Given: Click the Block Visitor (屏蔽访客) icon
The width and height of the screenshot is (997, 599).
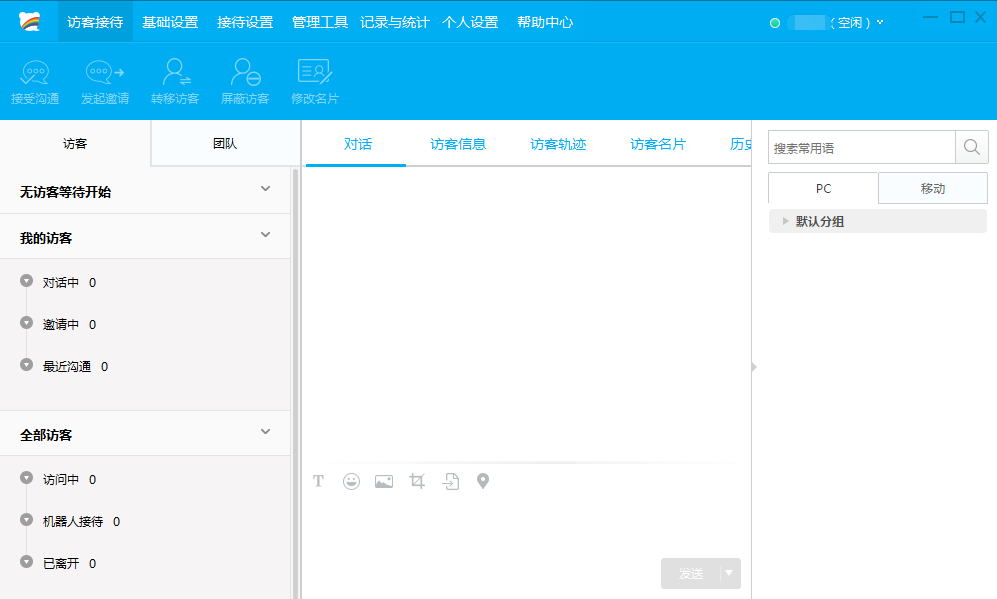Looking at the screenshot, I should pyautogui.click(x=245, y=73).
